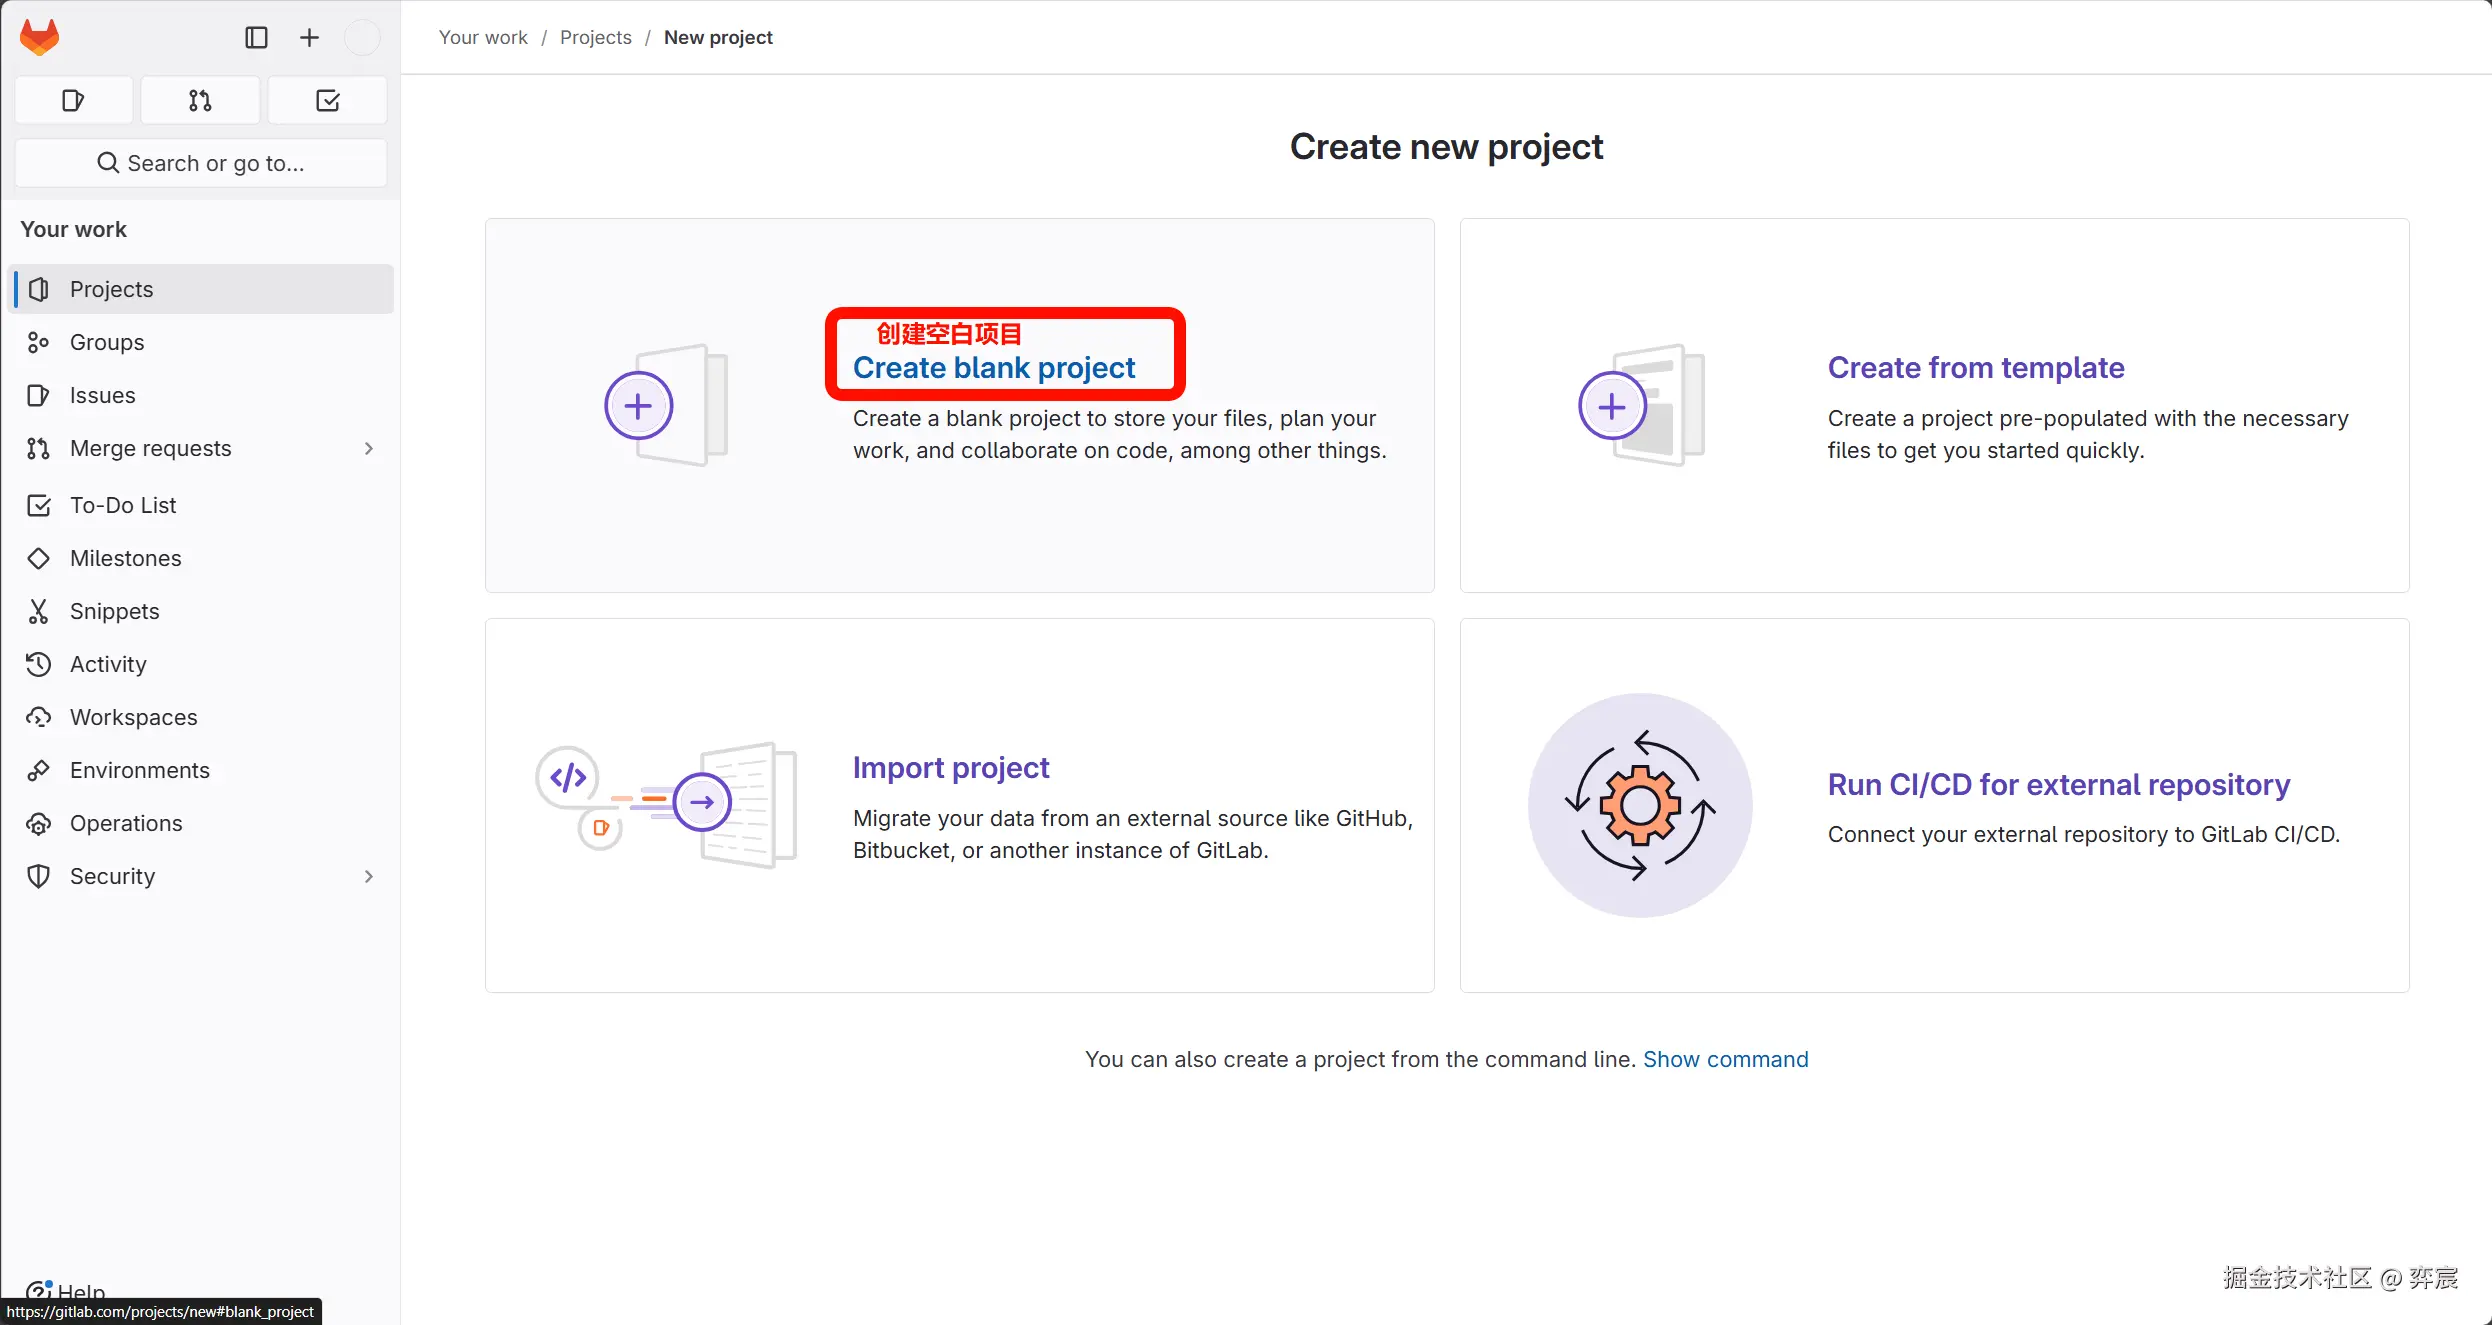Click the Milestones diamond icon
Image resolution: width=2492 pixels, height=1325 pixels.
pyautogui.click(x=39, y=558)
